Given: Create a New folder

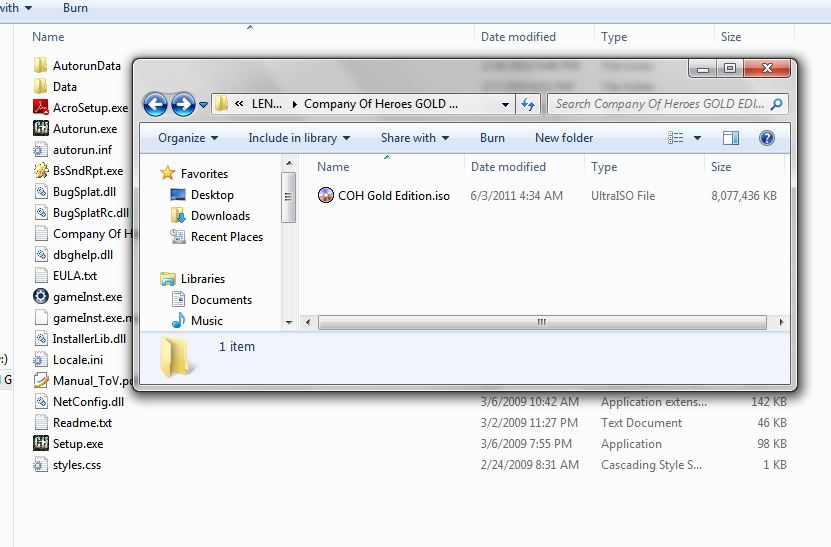Looking at the screenshot, I should [x=564, y=138].
